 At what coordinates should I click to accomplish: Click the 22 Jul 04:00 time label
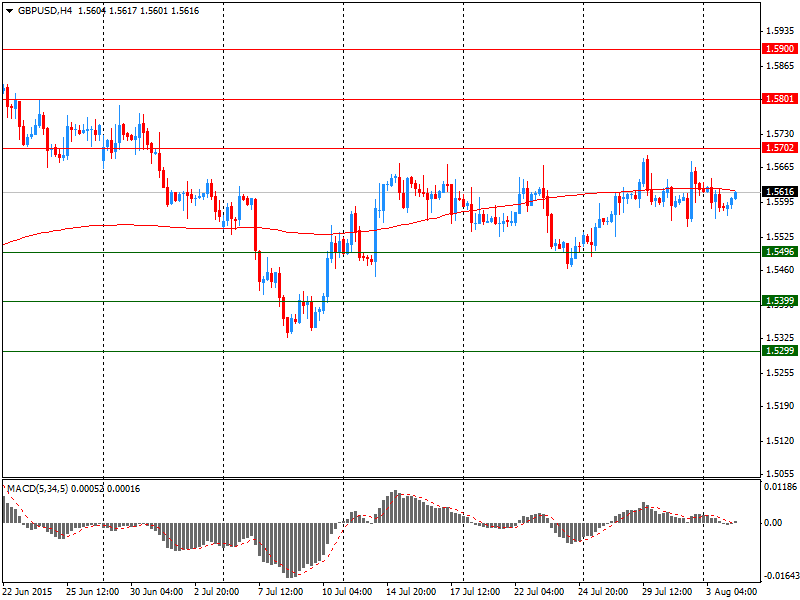539,592
